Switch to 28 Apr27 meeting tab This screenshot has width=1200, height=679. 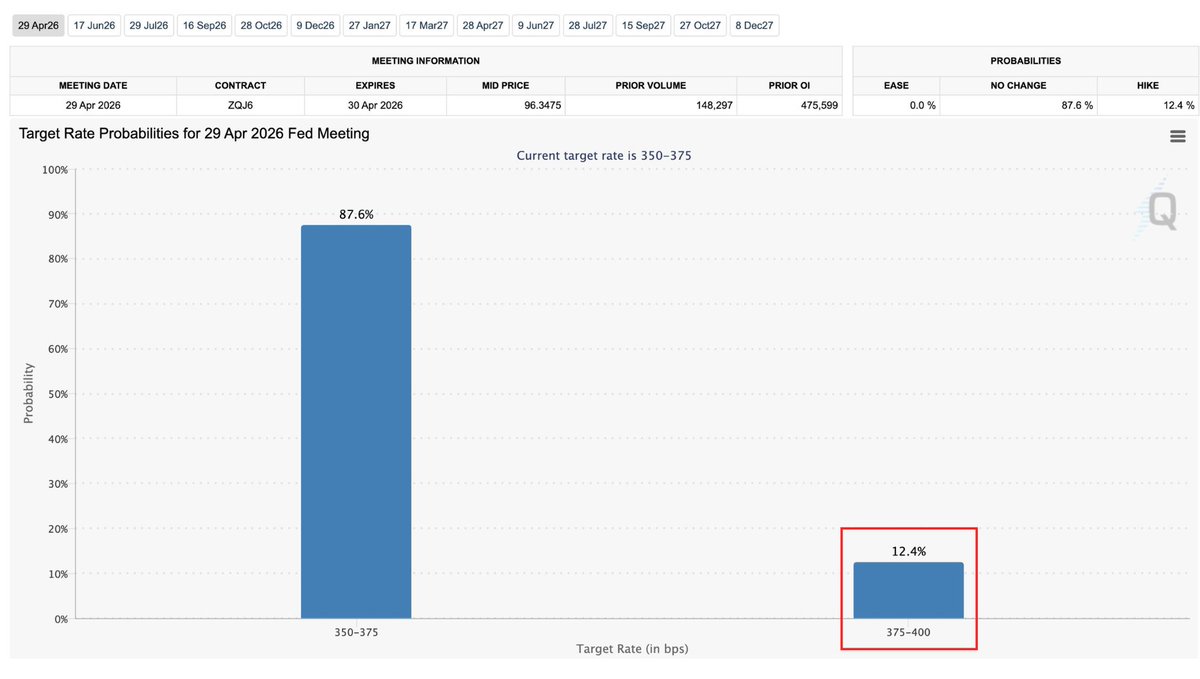tap(482, 26)
